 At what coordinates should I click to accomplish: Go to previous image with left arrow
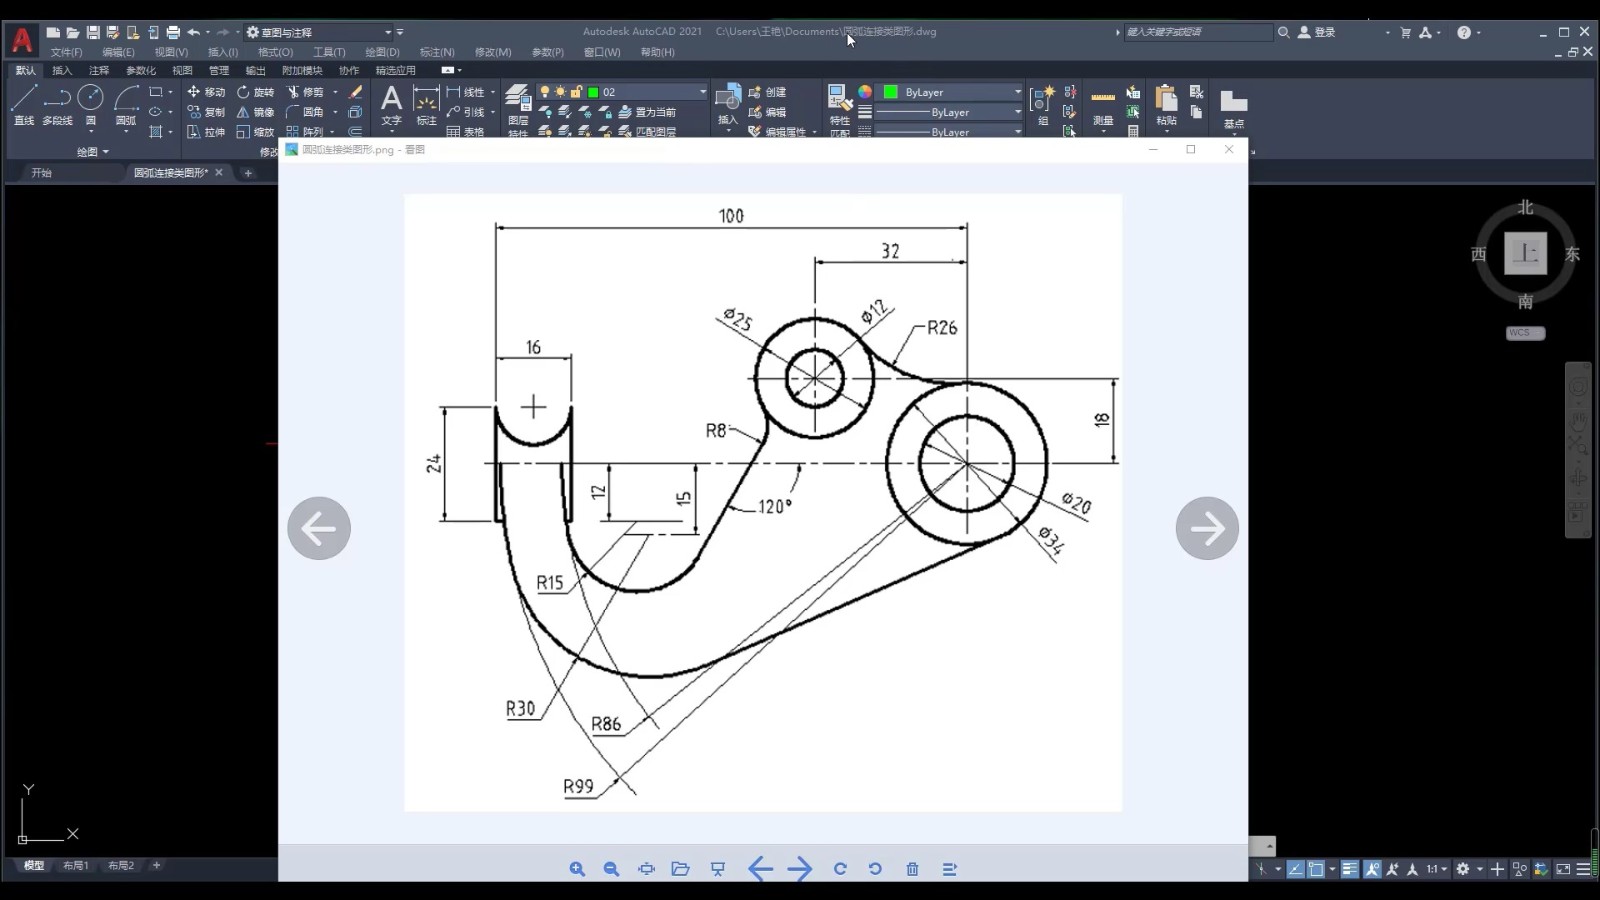click(319, 528)
